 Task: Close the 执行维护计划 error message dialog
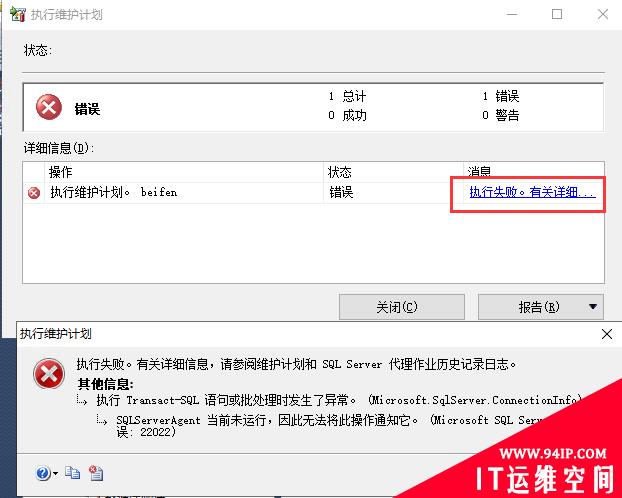point(607,334)
